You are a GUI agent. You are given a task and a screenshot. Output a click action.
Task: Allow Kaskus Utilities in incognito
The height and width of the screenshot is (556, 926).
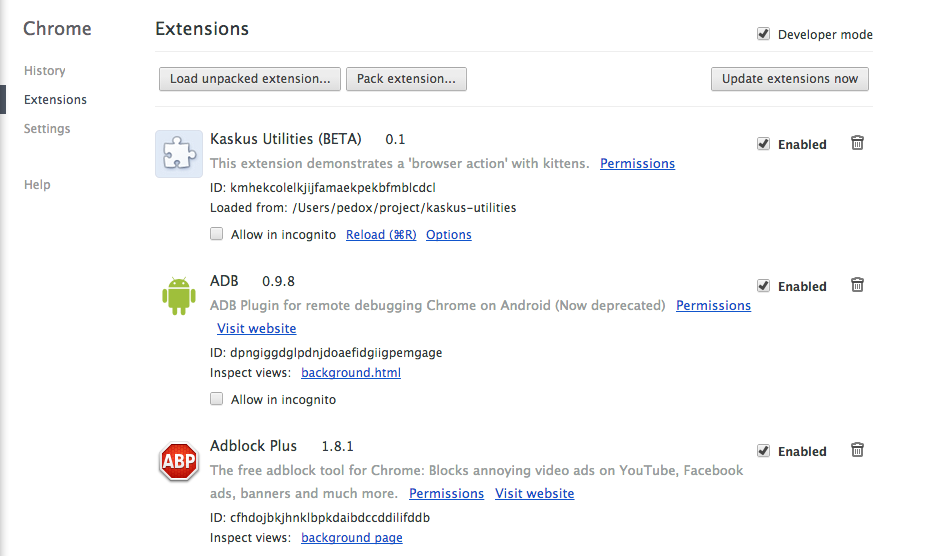pos(217,234)
